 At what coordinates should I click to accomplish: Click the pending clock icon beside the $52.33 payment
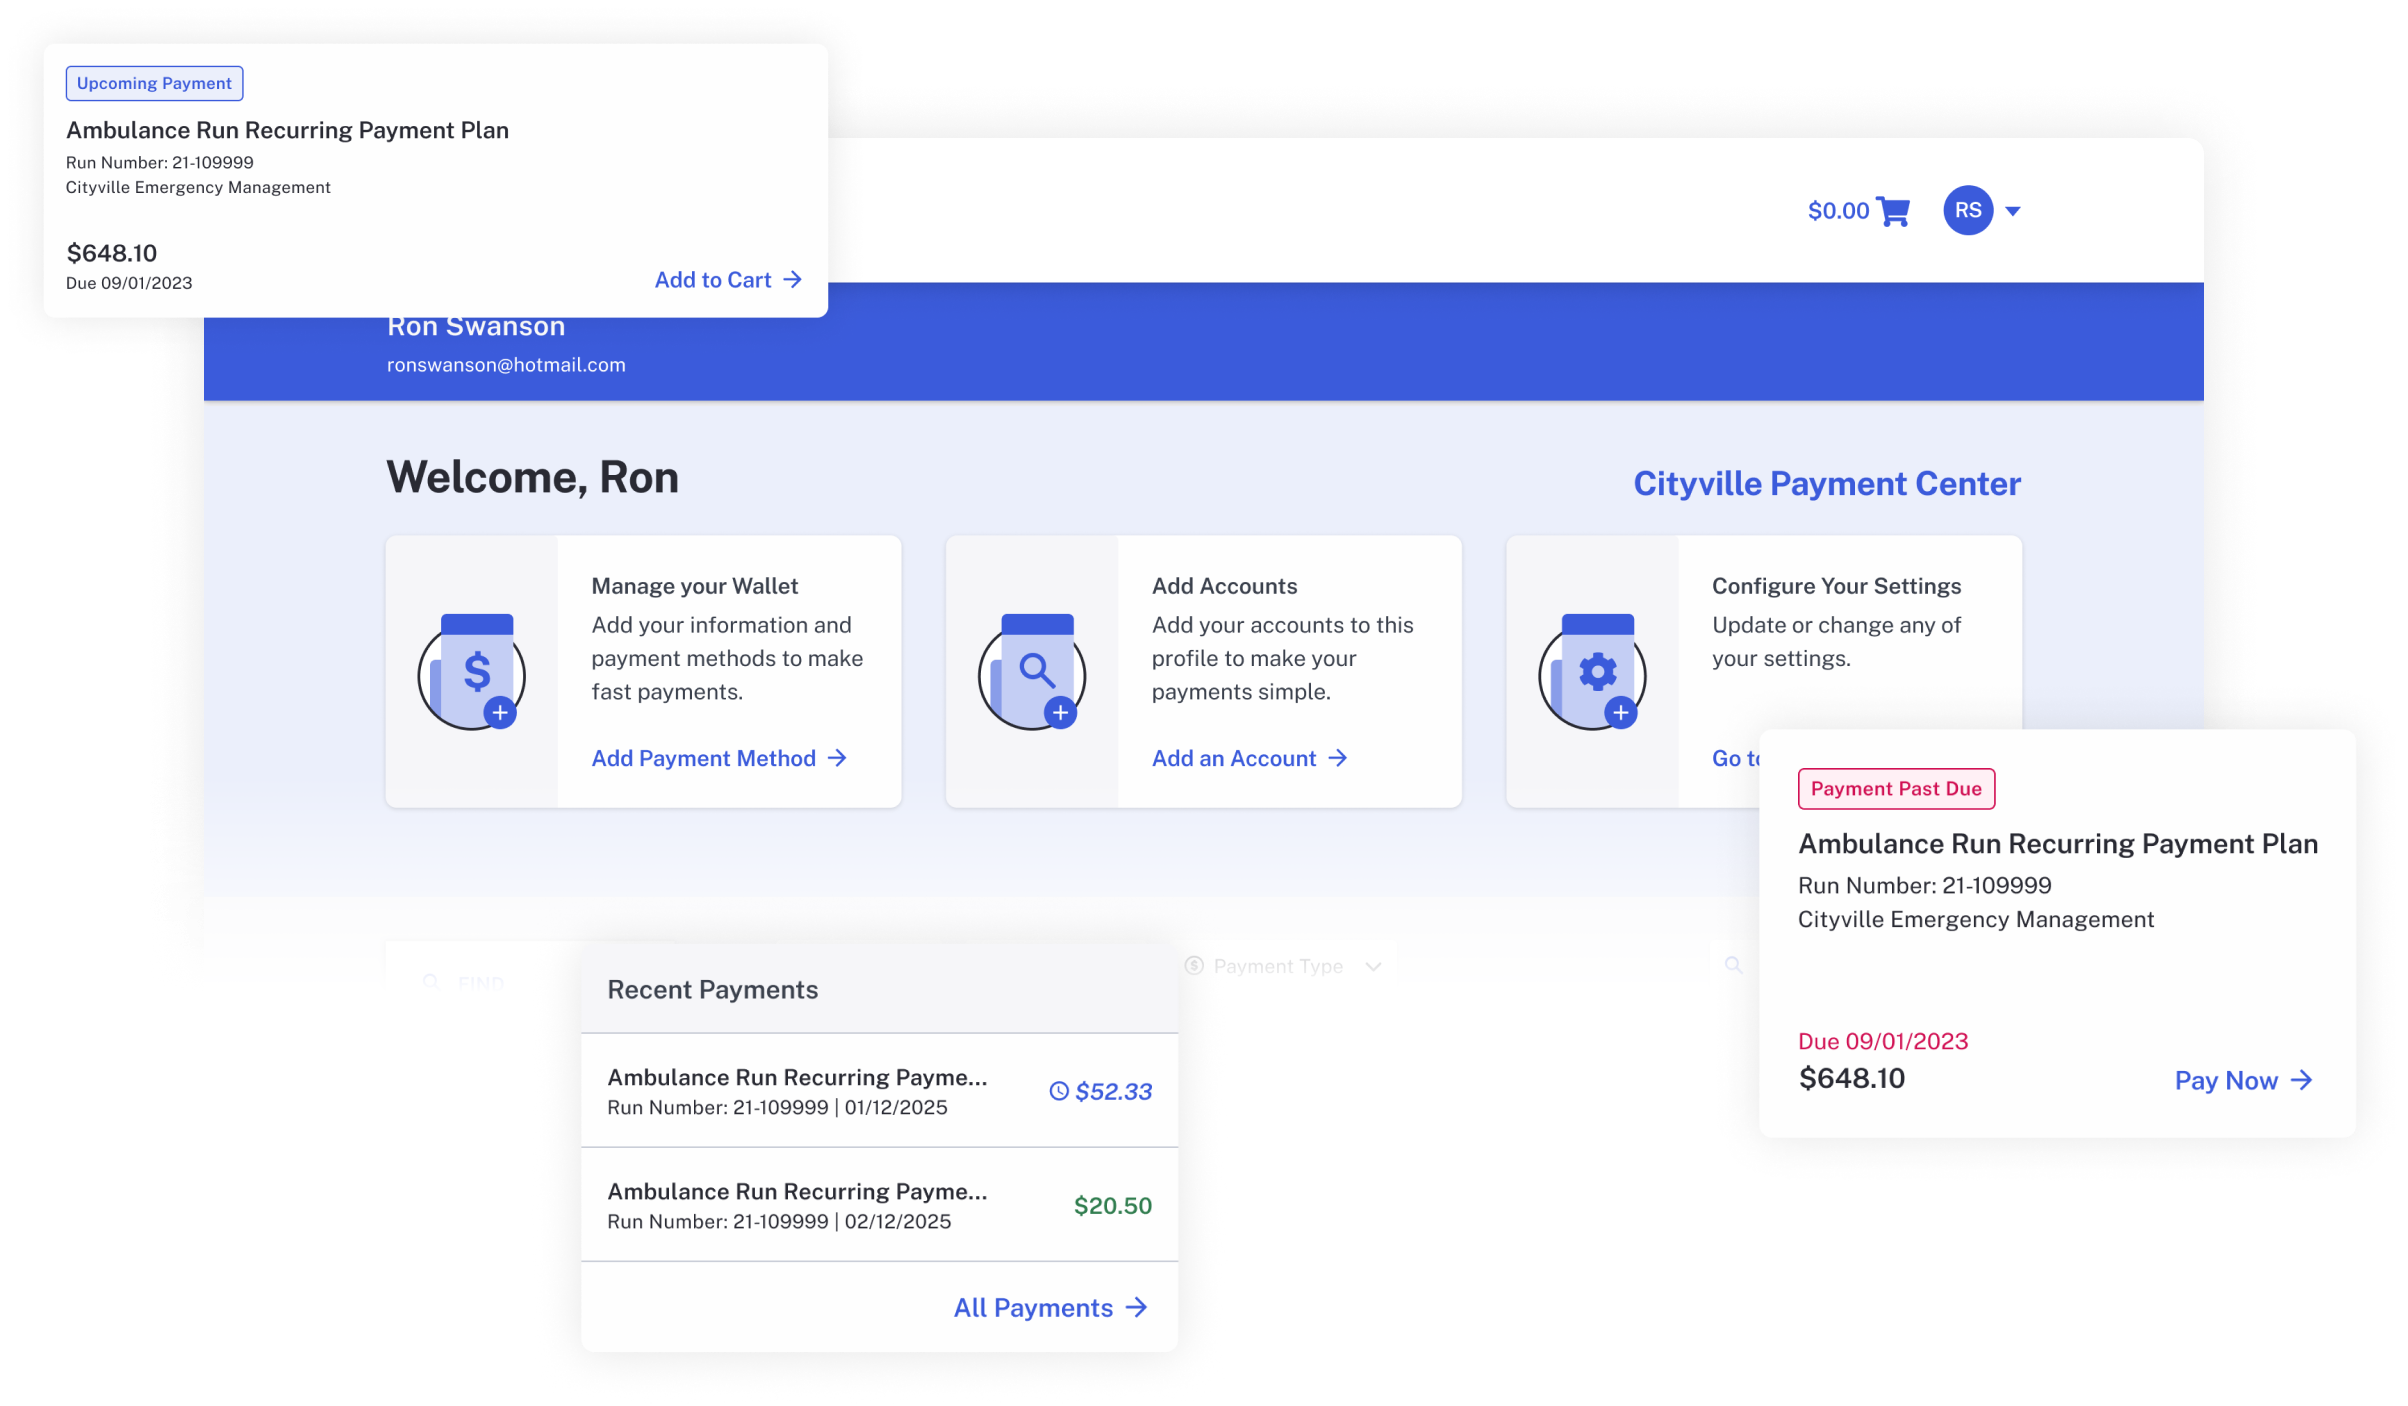coord(1059,1092)
